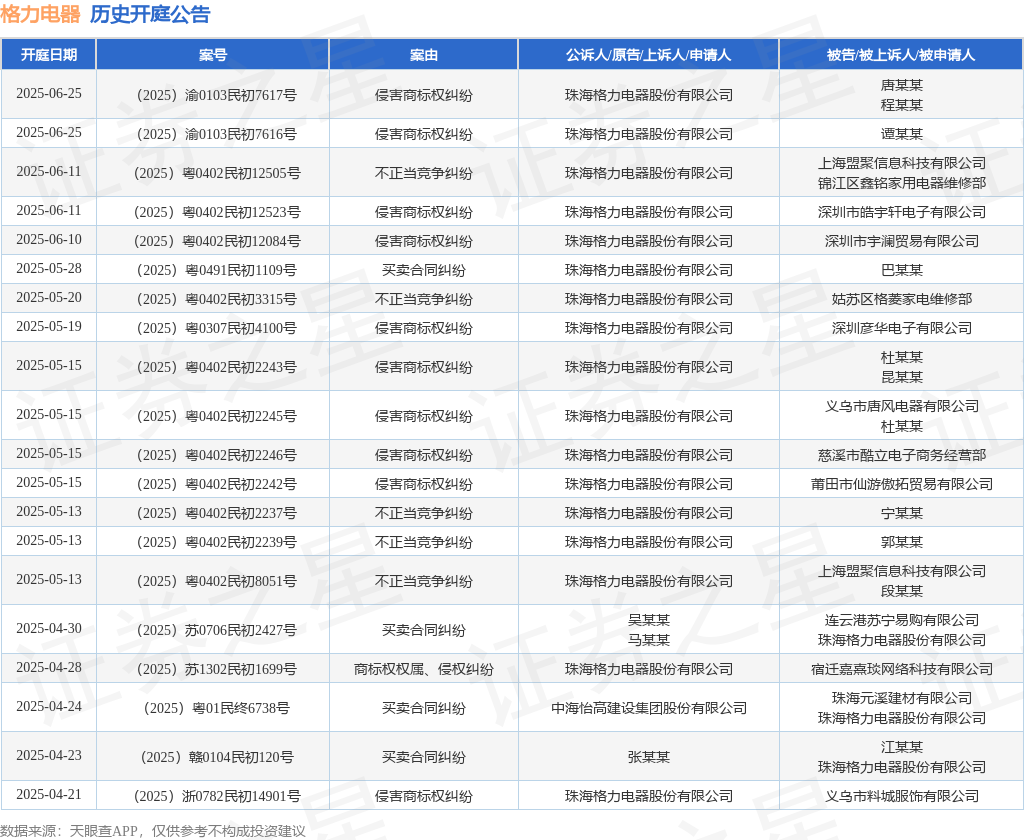Screen dimensions: 1024x840
Task: Click cause 买卖合同纠纷 in the 2025-05-28 row
Action: 424,270
